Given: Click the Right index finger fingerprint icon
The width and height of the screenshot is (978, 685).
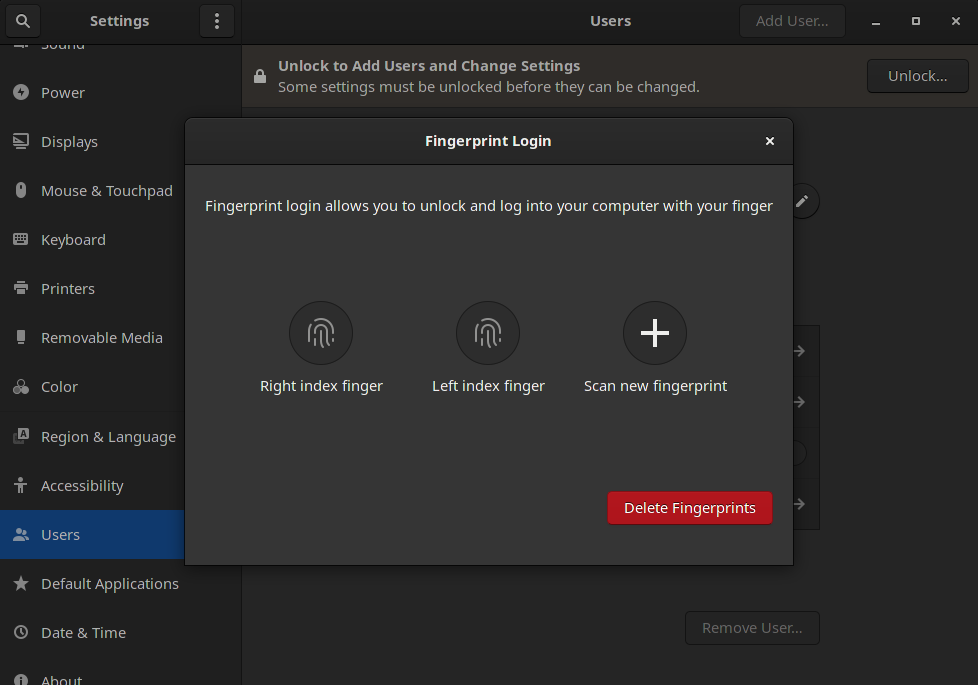Looking at the screenshot, I should [x=320, y=333].
